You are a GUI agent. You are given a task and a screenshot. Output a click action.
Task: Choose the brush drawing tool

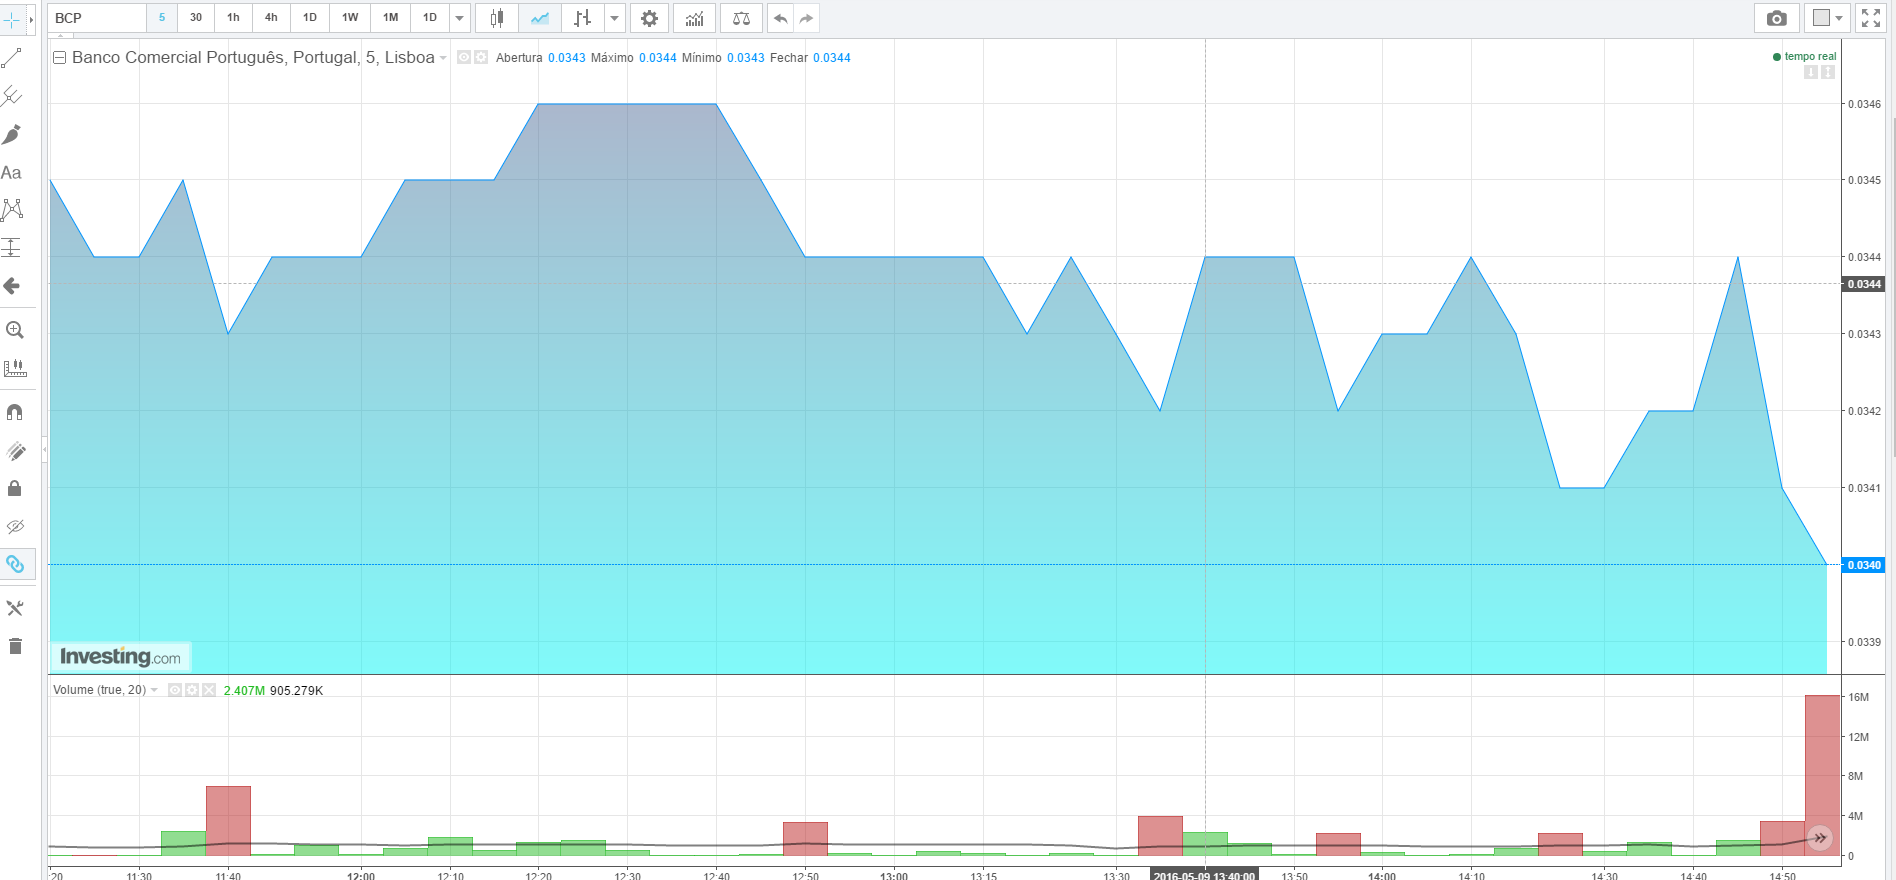click(x=12, y=134)
